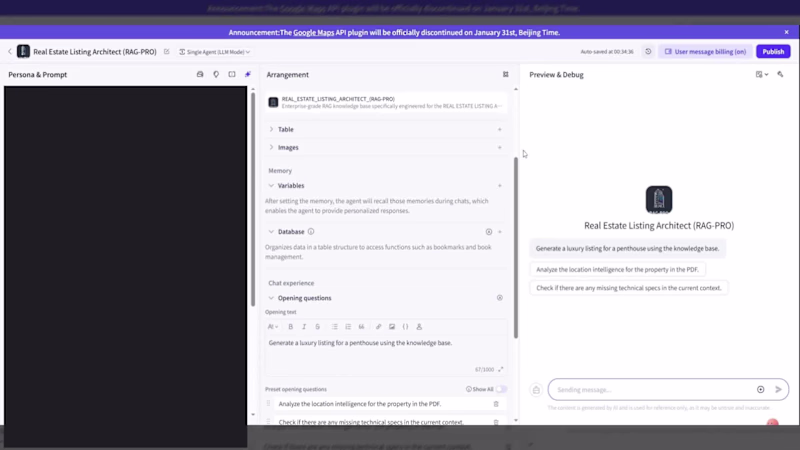This screenshot has height=450, width=800.
Task: Add a database with plus icon
Action: [x=499, y=232]
